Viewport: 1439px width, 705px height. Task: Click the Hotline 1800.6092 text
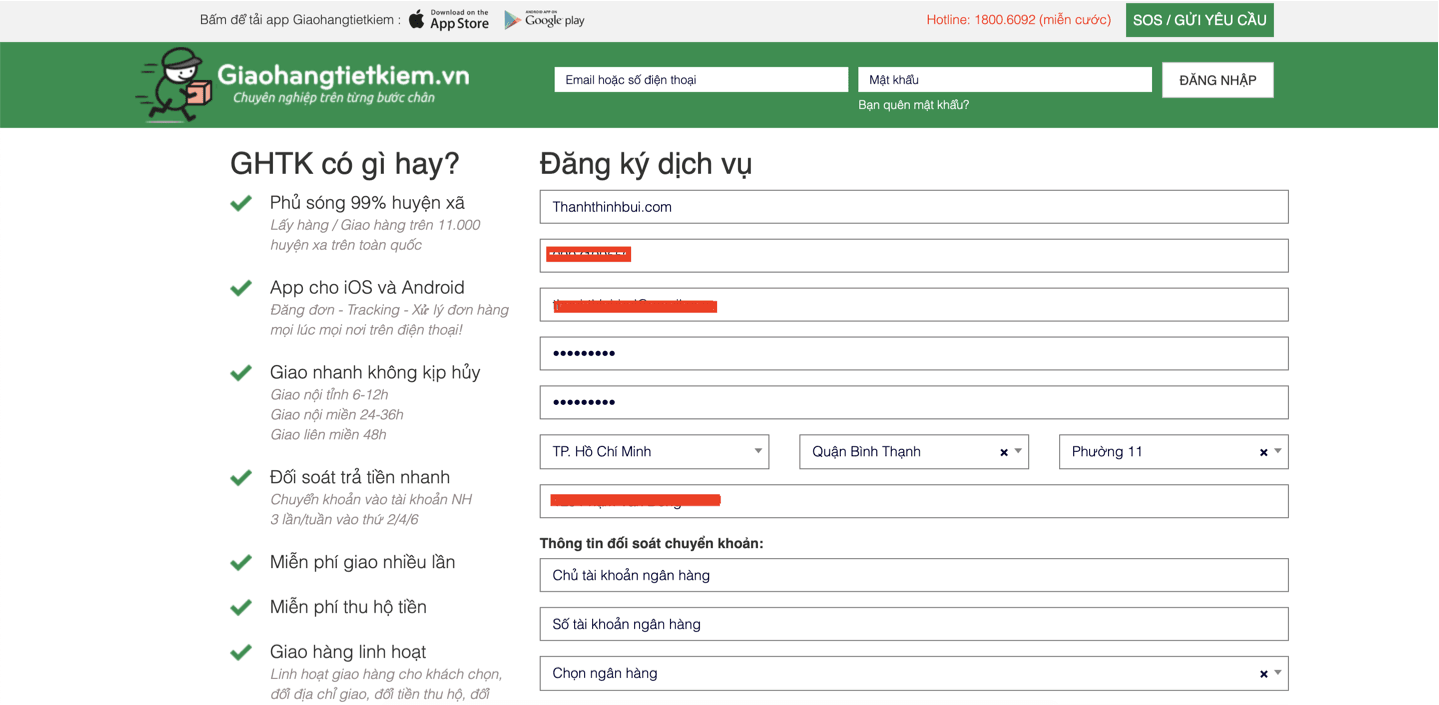[1018, 20]
